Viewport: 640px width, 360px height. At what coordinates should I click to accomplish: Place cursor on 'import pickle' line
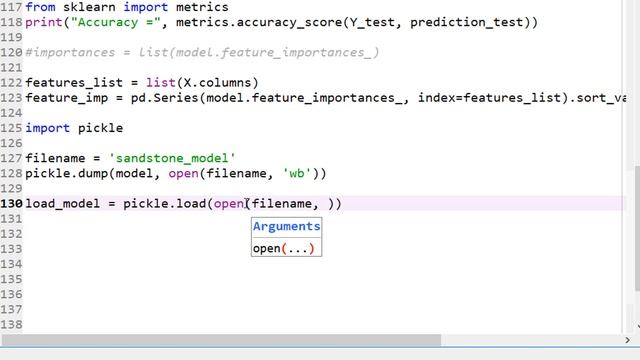click(x=74, y=128)
